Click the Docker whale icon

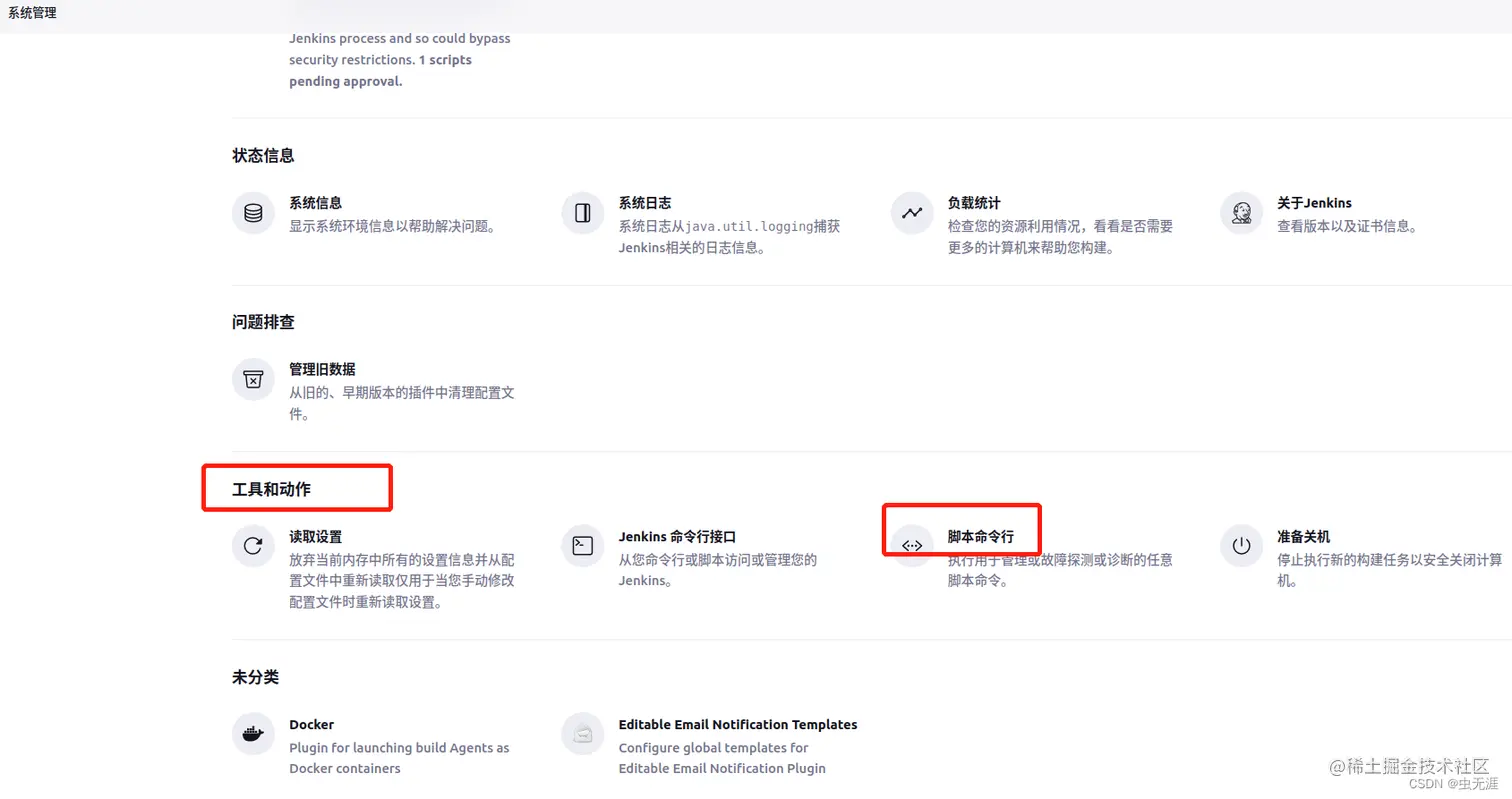pyautogui.click(x=253, y=733)
